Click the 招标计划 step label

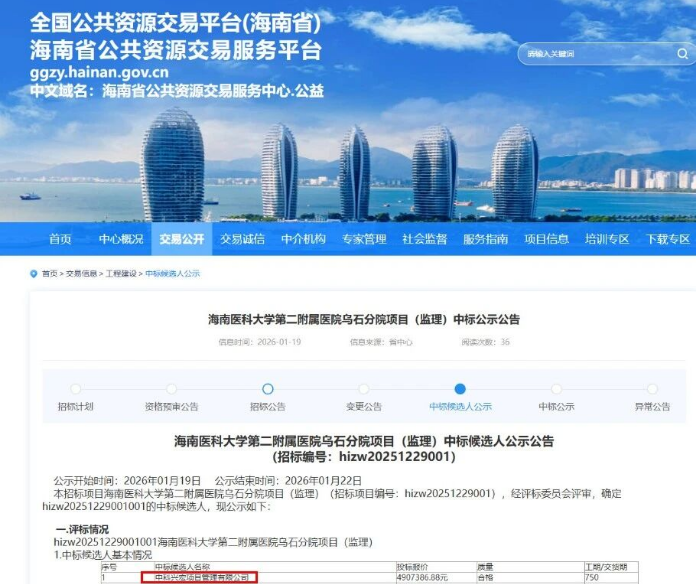click(75, 406)
